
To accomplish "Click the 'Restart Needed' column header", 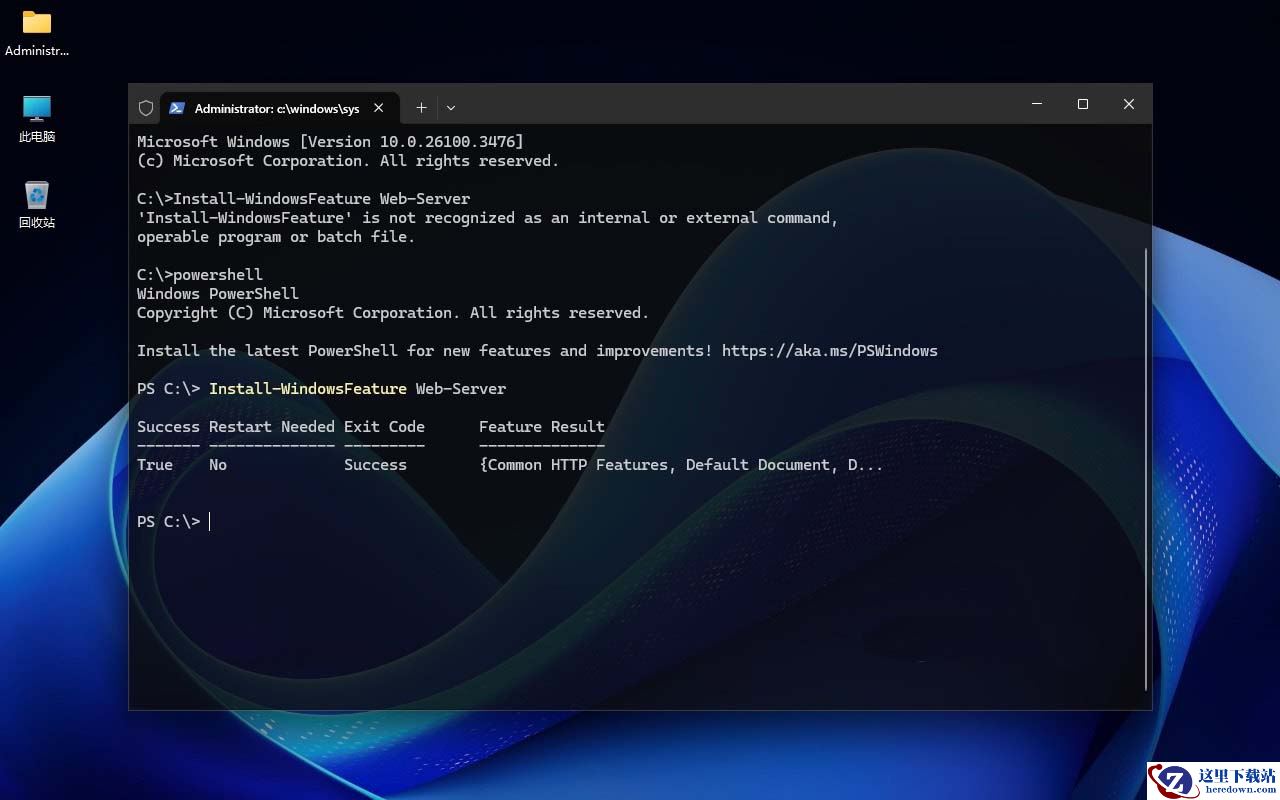I will coord(272,427).
